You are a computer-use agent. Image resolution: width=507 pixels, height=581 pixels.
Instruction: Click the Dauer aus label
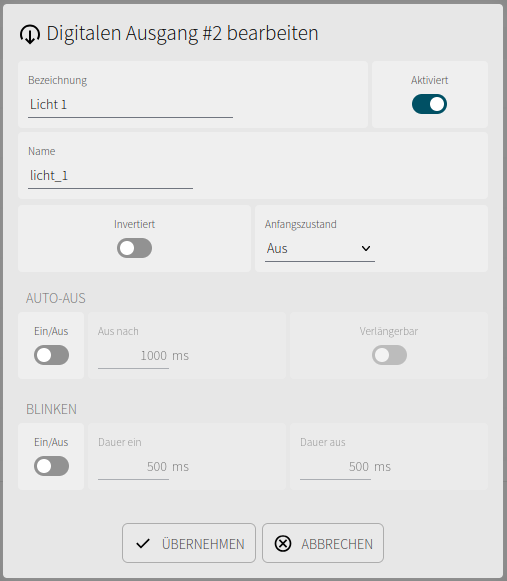pyautogui.click(x=322, y=442)
